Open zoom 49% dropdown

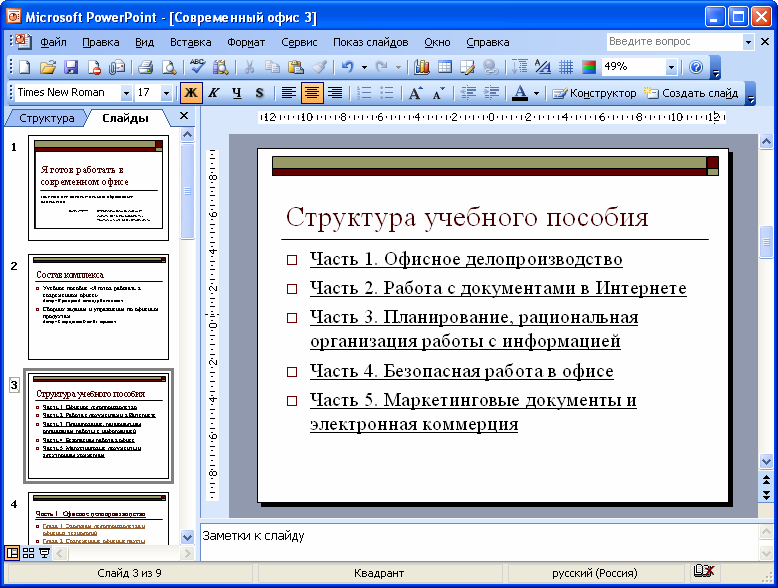click(671, 67)
